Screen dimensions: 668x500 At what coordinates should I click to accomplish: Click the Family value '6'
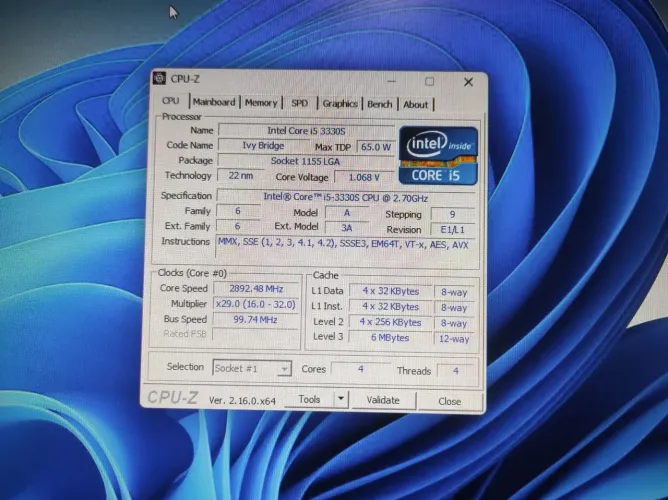pos(238,211)
